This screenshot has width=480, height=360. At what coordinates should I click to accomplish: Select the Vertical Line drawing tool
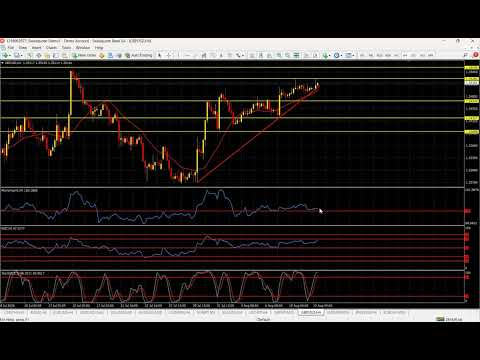point(178,55)
